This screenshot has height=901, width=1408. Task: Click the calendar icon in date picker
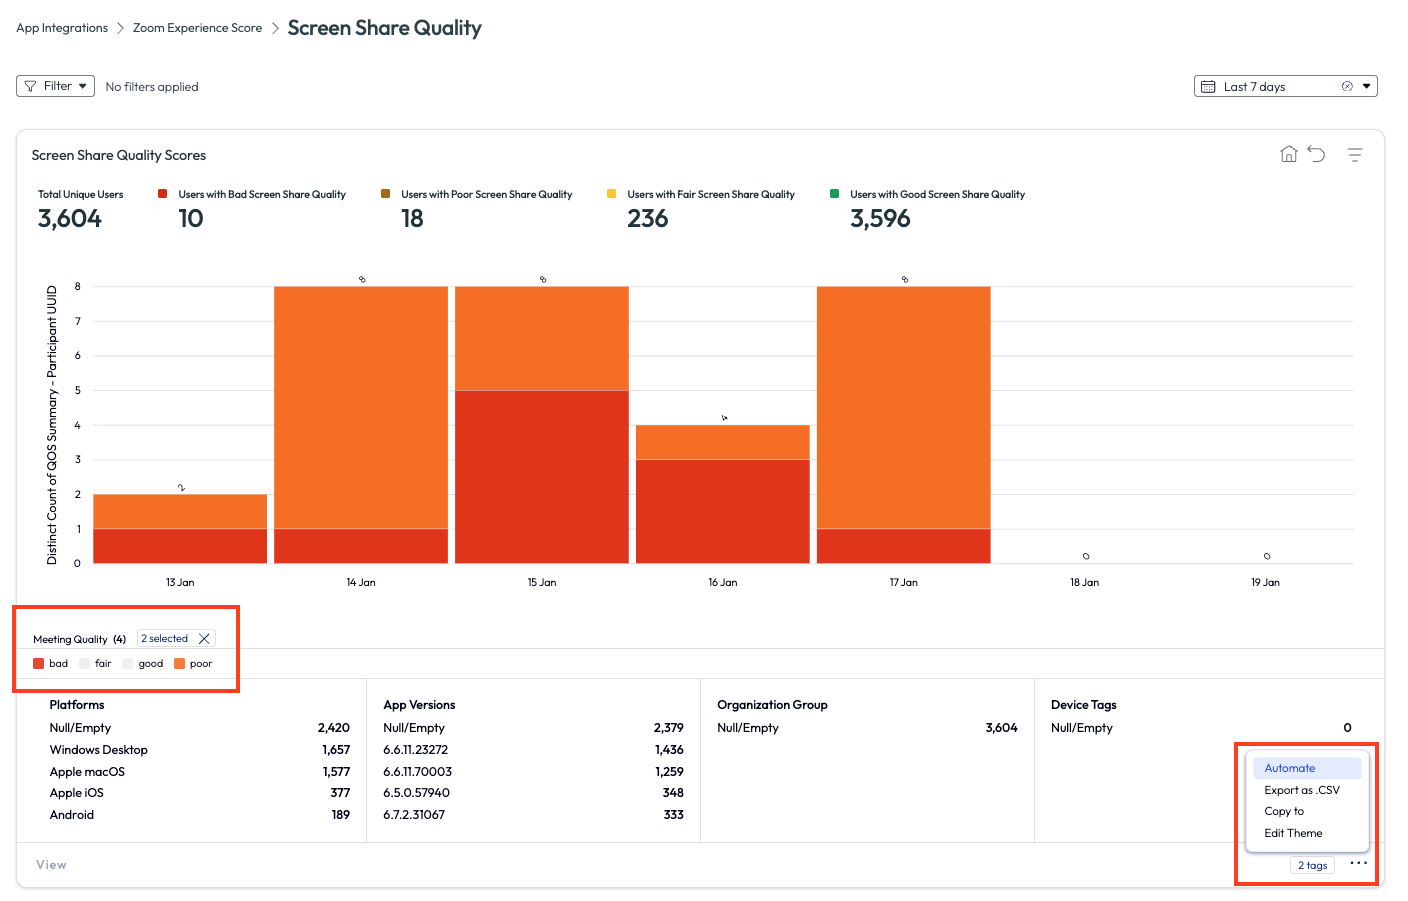(x=1208, y=87)
